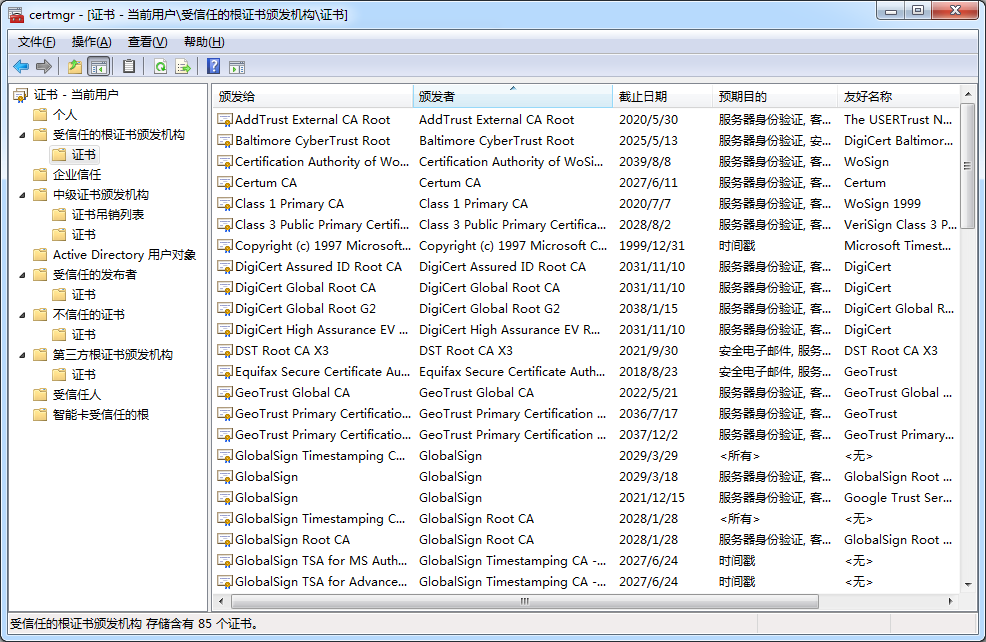Click certificate icon of Baltimore CyberTrust Root
The image size is (986, 642).
click(224, 141)
